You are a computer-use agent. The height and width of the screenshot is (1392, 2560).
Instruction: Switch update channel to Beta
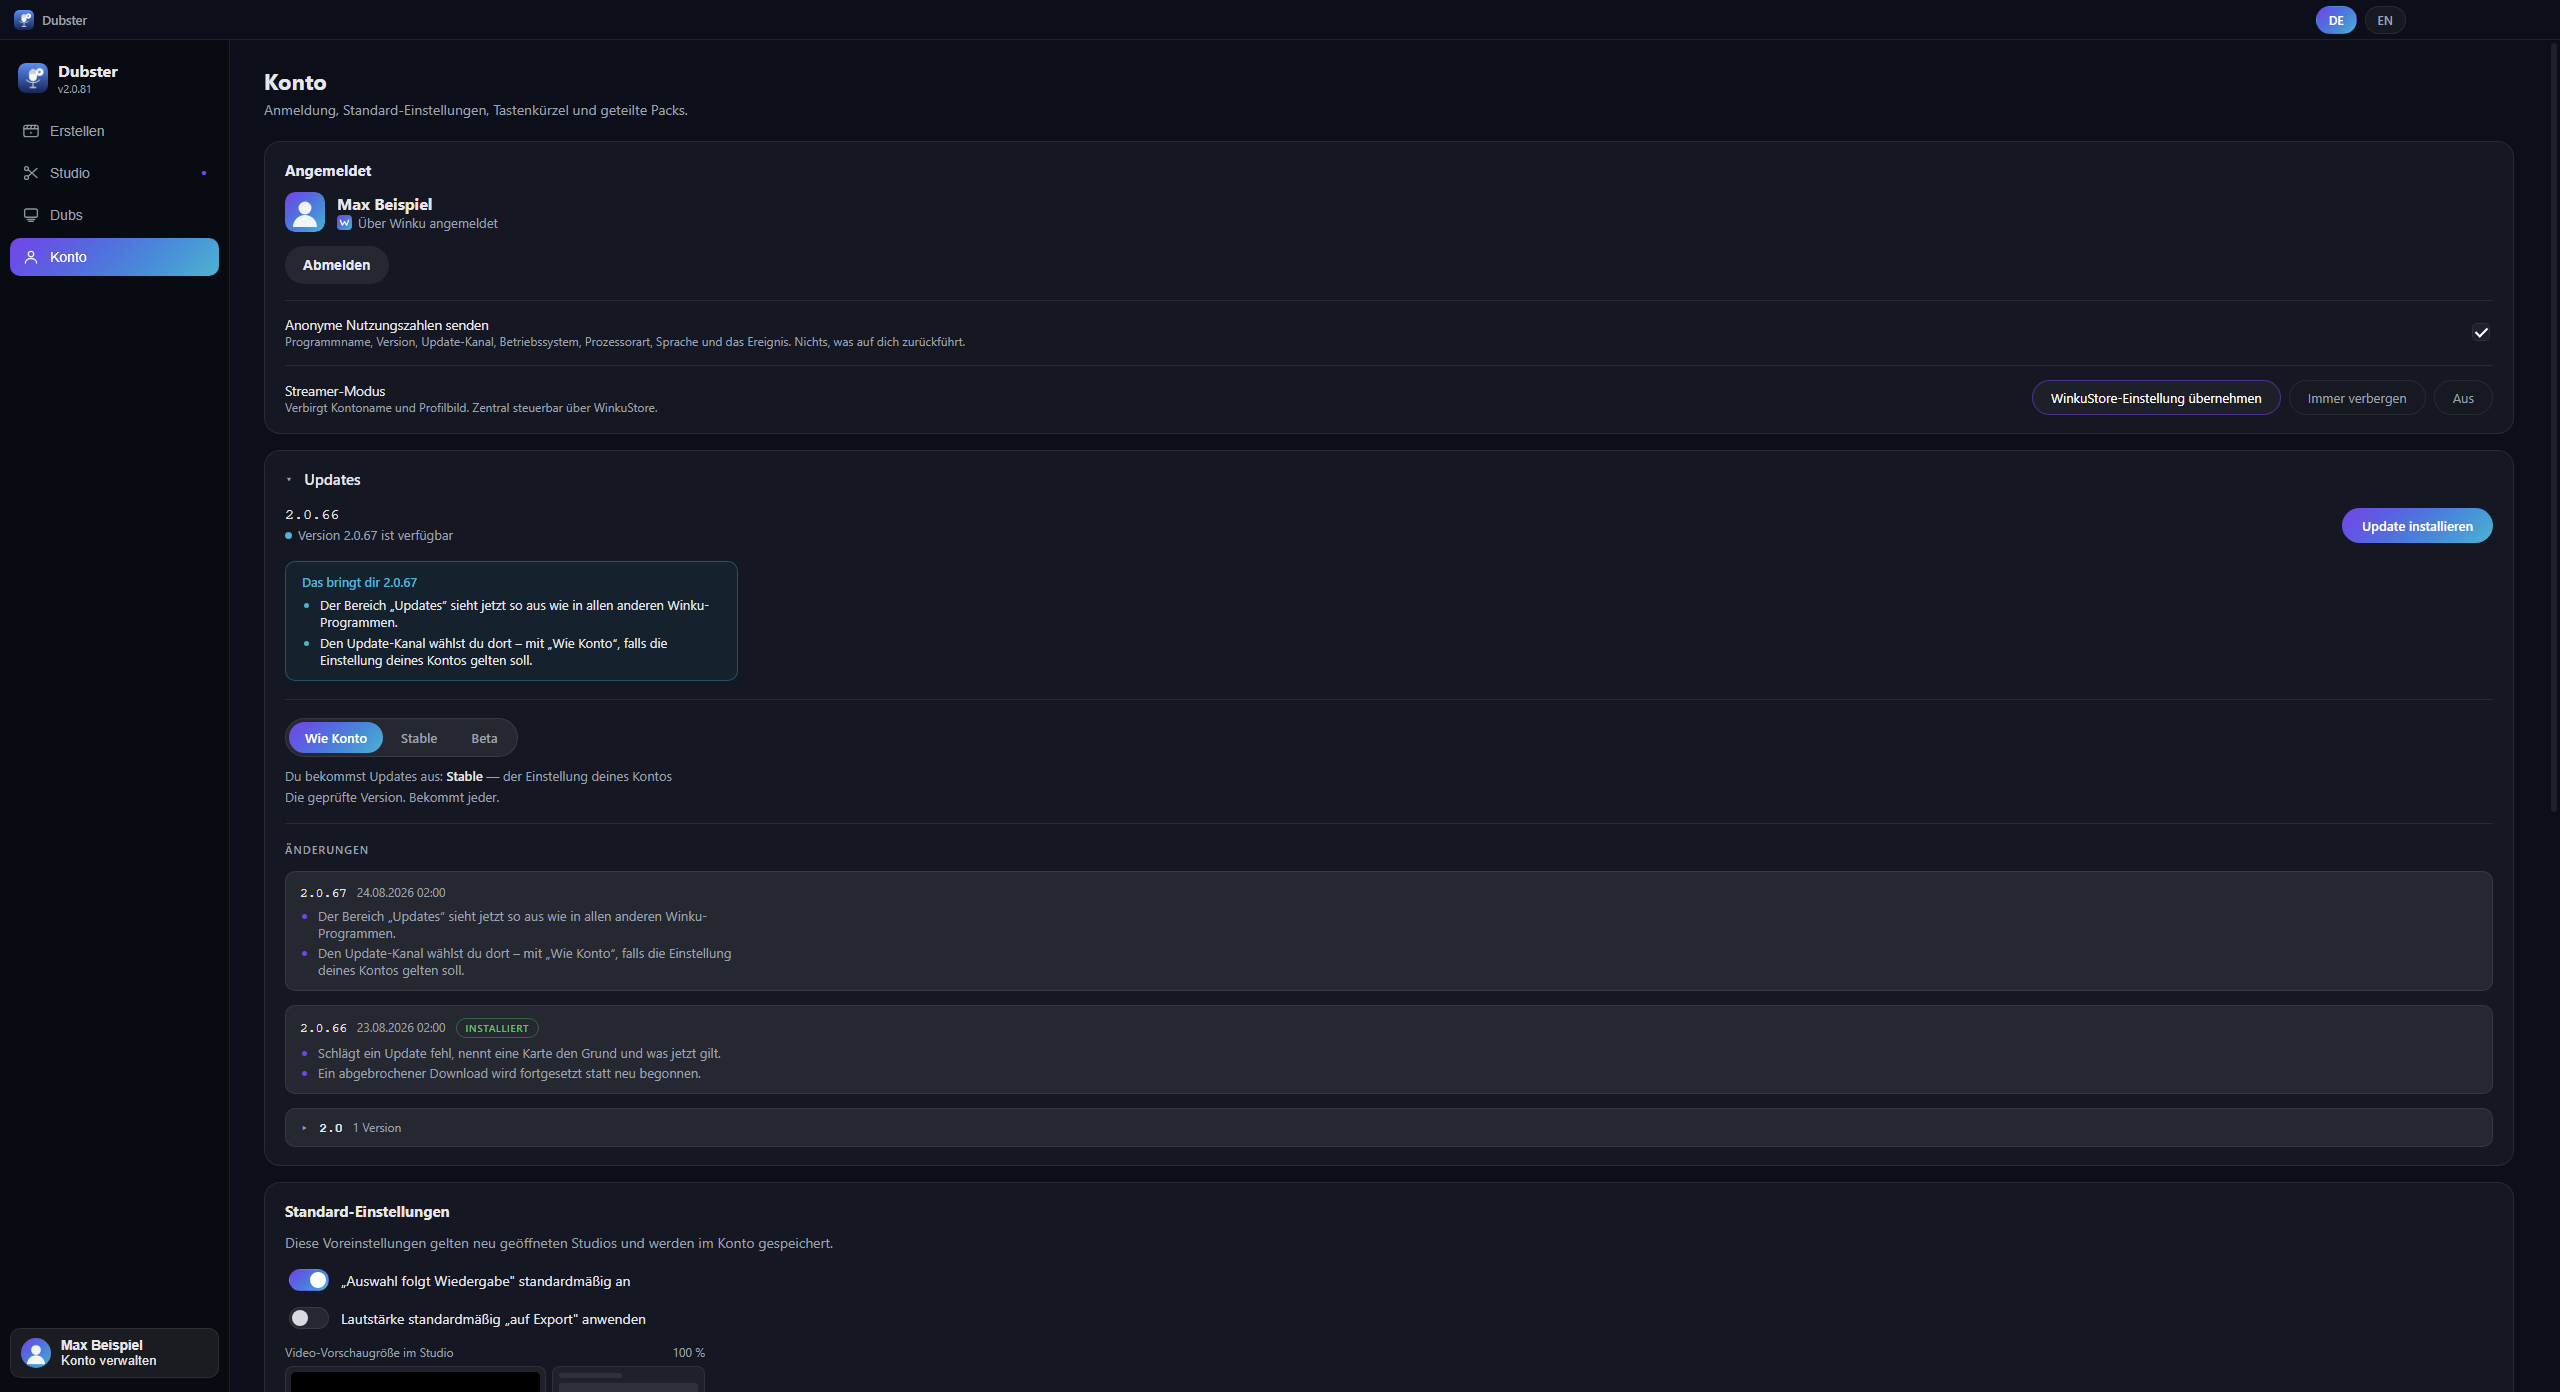[x=484, y=738]
